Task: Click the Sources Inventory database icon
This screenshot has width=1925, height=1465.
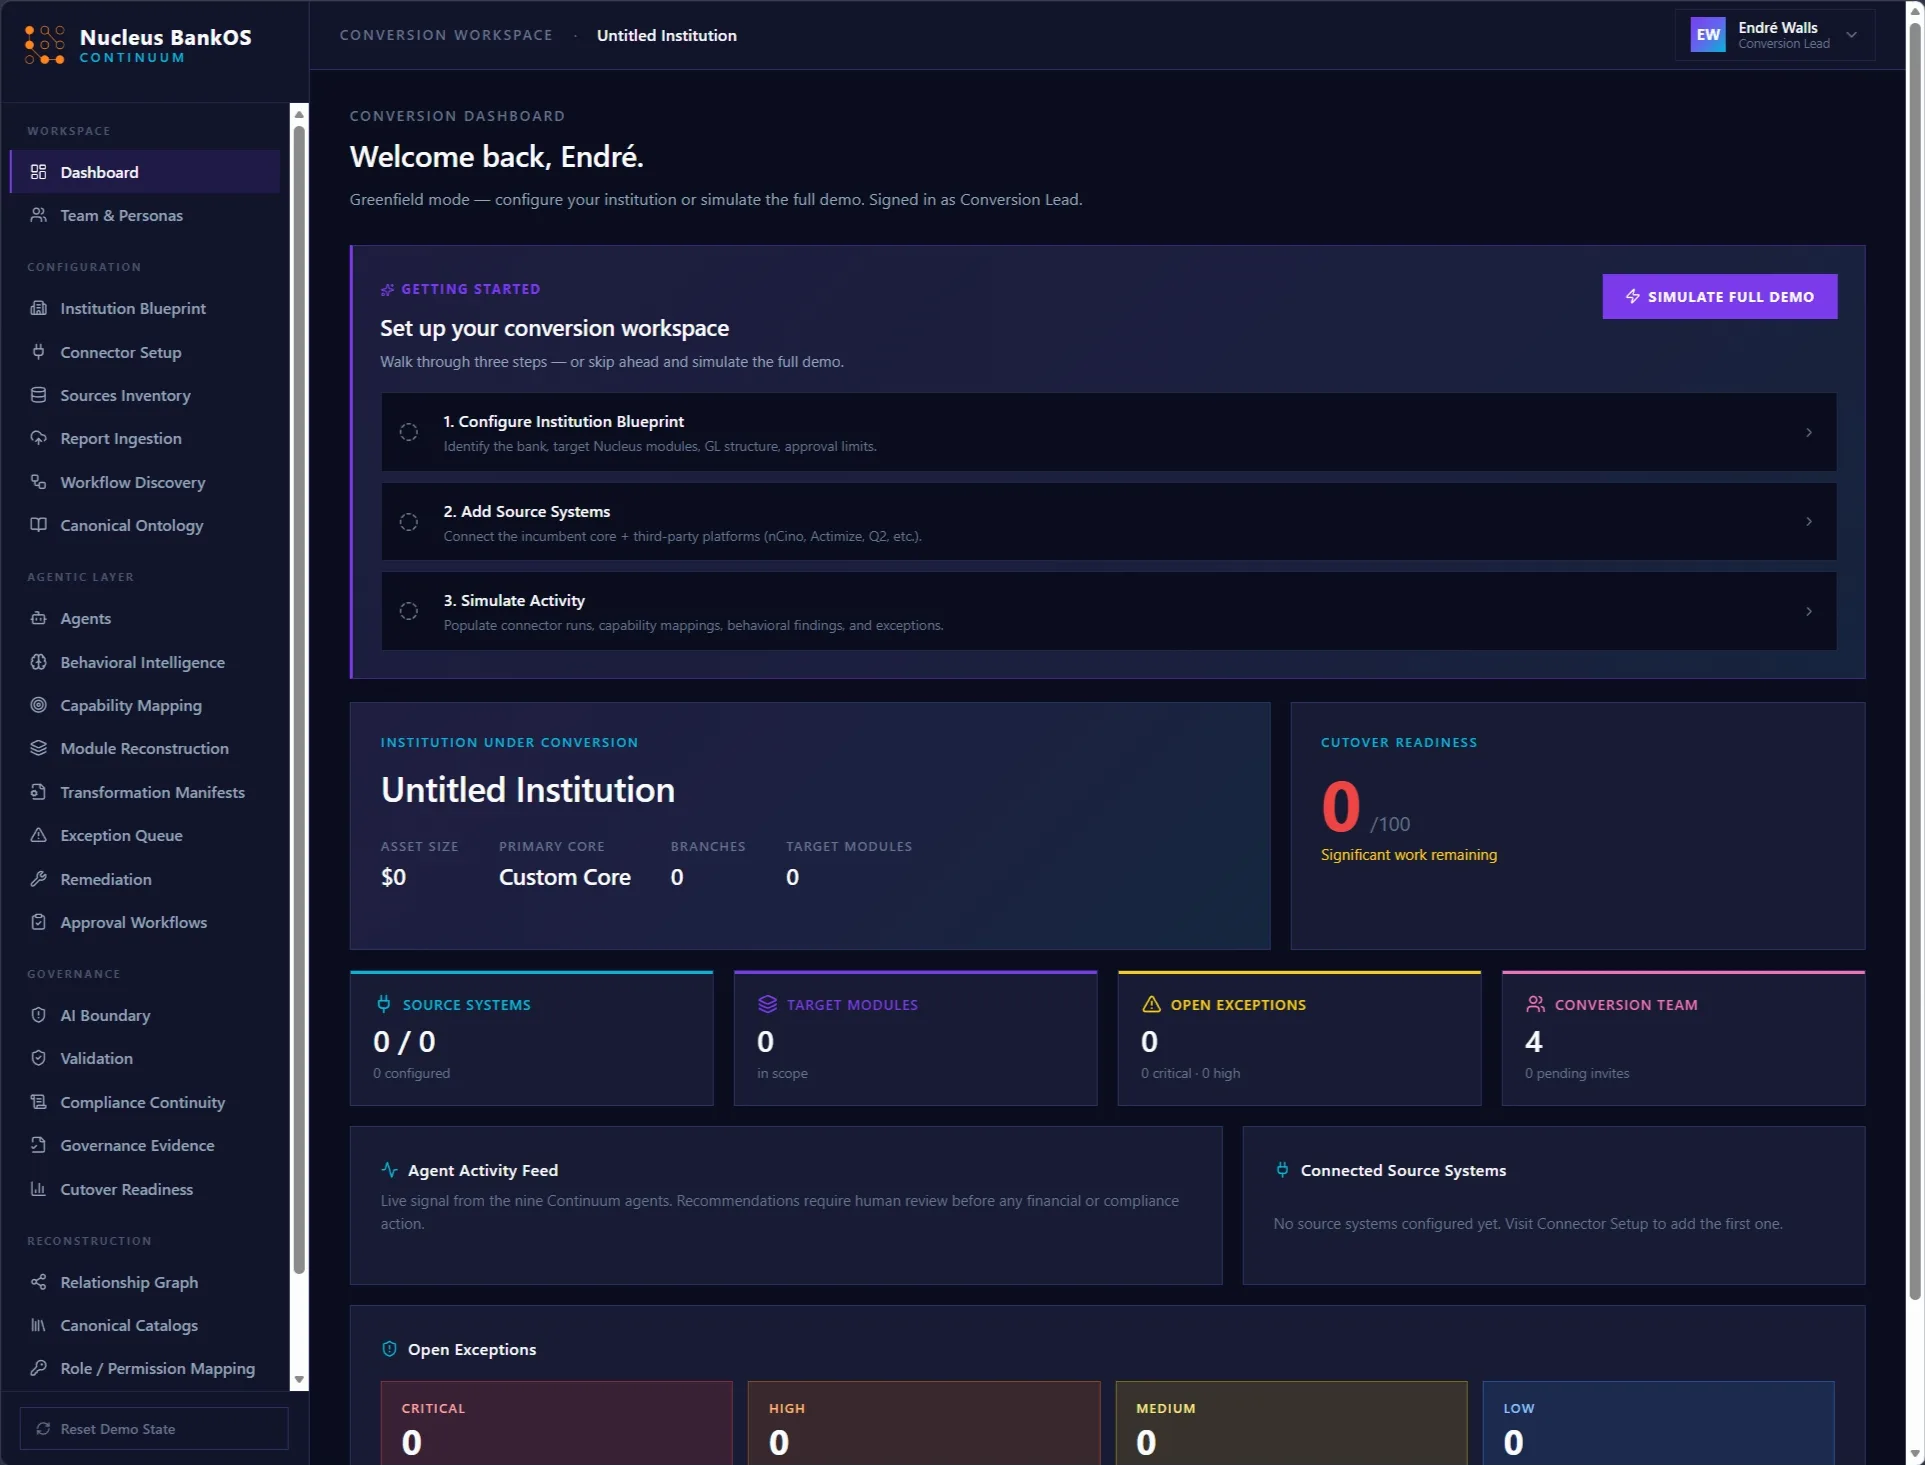Action: coord(38,395)
